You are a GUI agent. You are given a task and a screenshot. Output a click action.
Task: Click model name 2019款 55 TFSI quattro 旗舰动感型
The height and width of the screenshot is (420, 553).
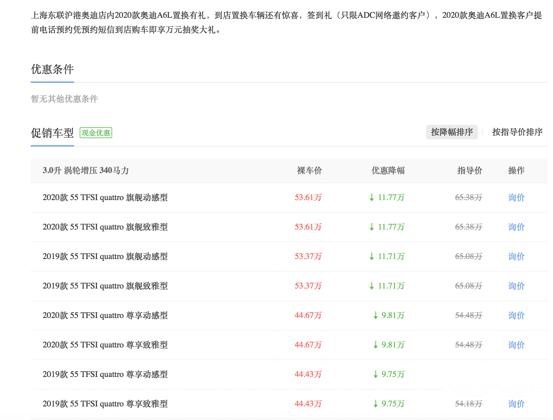(105, 256)
